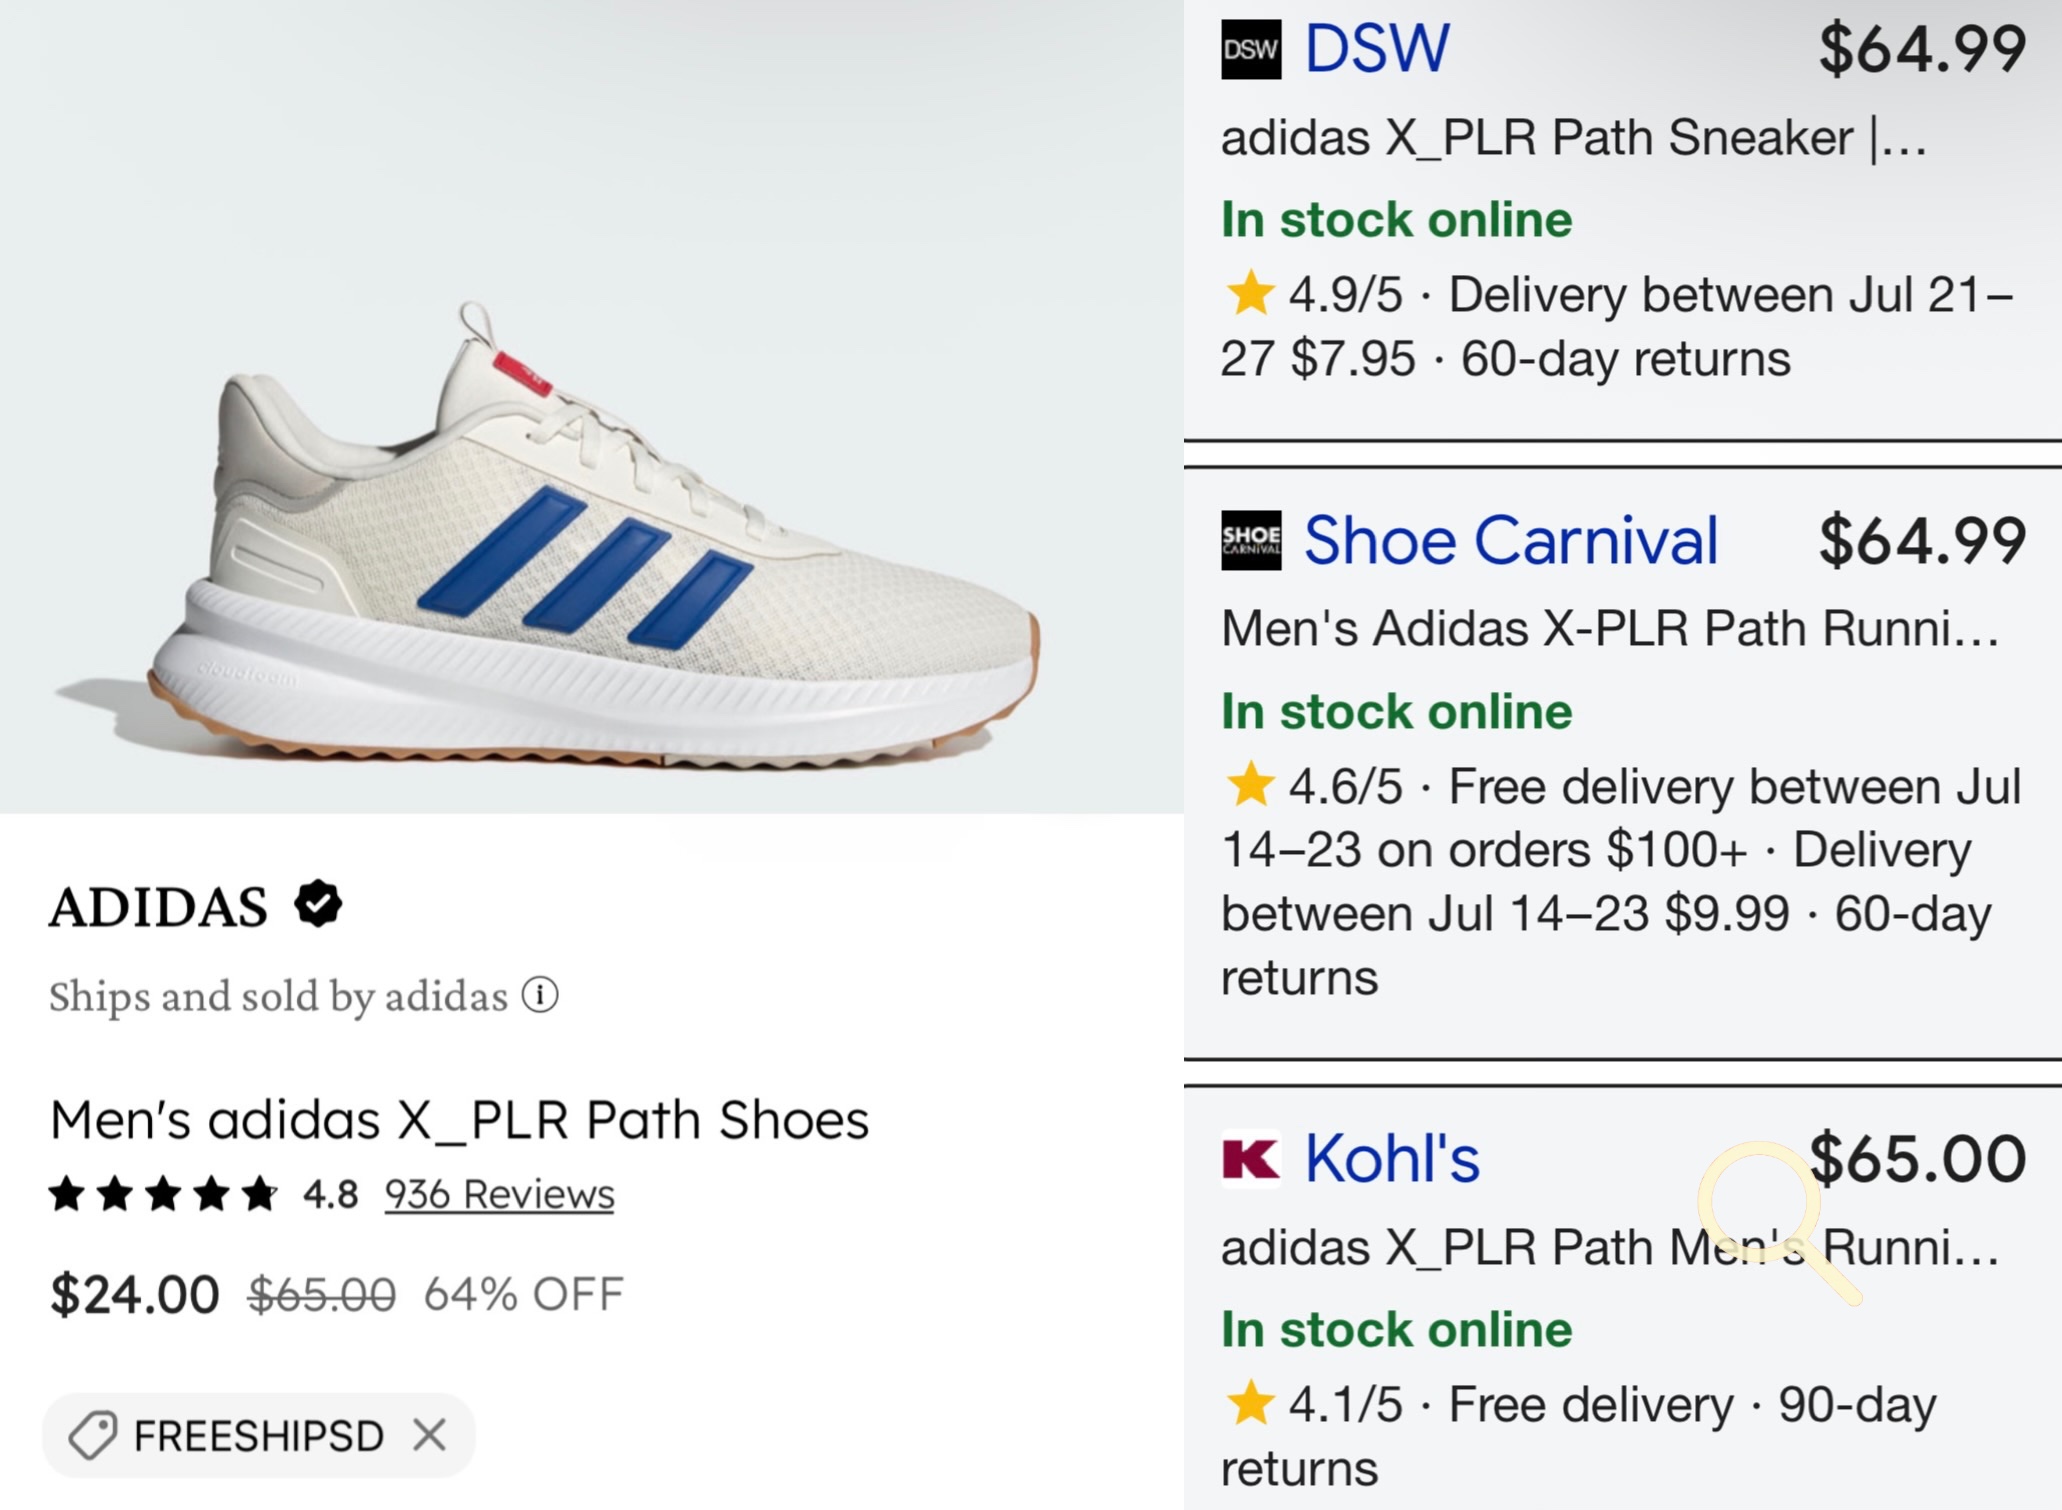Viewport: 2062px width, 1510px height.
Task: Open DSW adidas X_PLR Path Sneaker listing
Action: pos(1573,138)
